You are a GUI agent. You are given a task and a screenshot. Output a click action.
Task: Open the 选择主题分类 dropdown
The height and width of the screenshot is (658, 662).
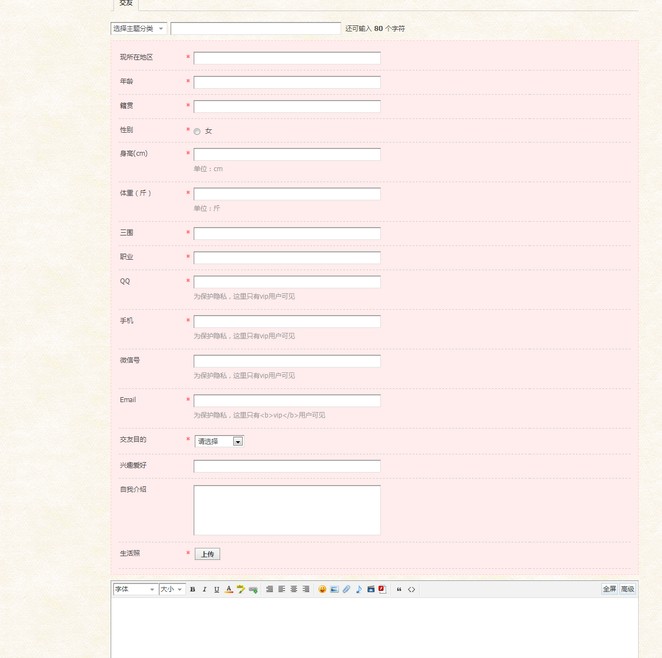(x=138, y=29)
